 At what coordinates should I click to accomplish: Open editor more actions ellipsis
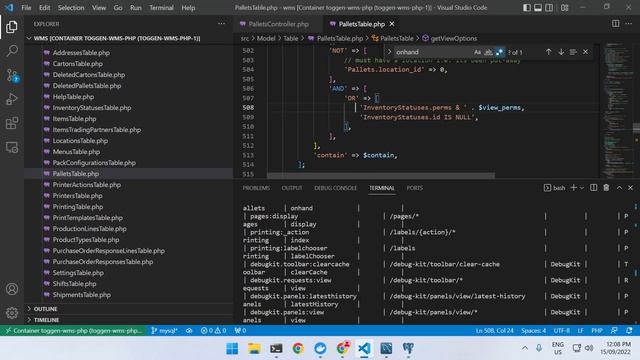(629, 24)
